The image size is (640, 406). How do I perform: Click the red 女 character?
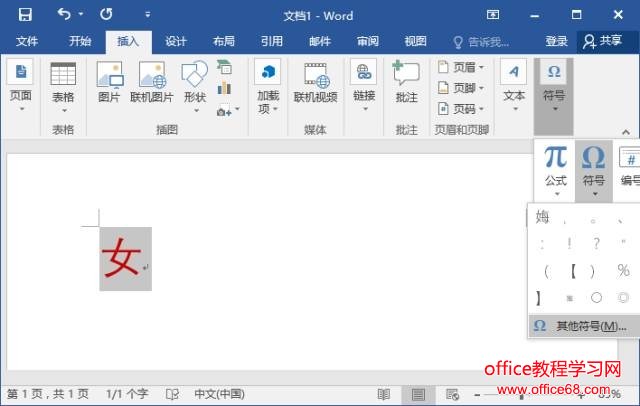pos(121,258)
